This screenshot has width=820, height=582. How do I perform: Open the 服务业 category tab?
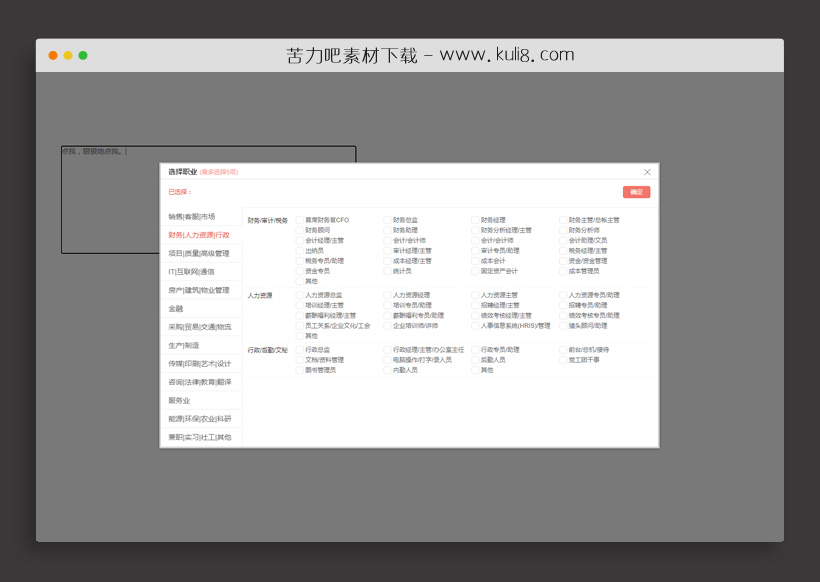pyautogui.click(x=179, y=400)
